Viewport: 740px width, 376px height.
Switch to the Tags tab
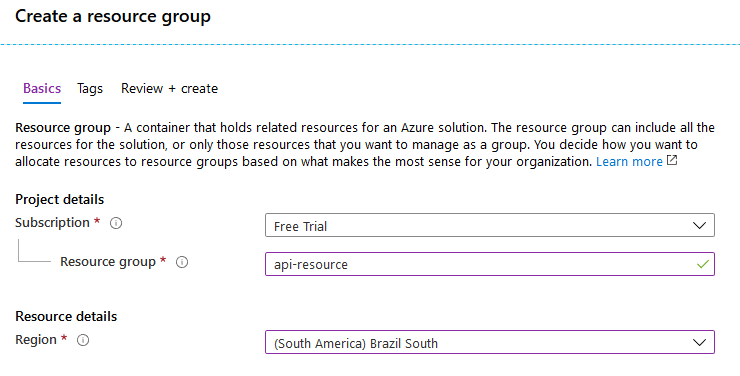tap(90, 89)
